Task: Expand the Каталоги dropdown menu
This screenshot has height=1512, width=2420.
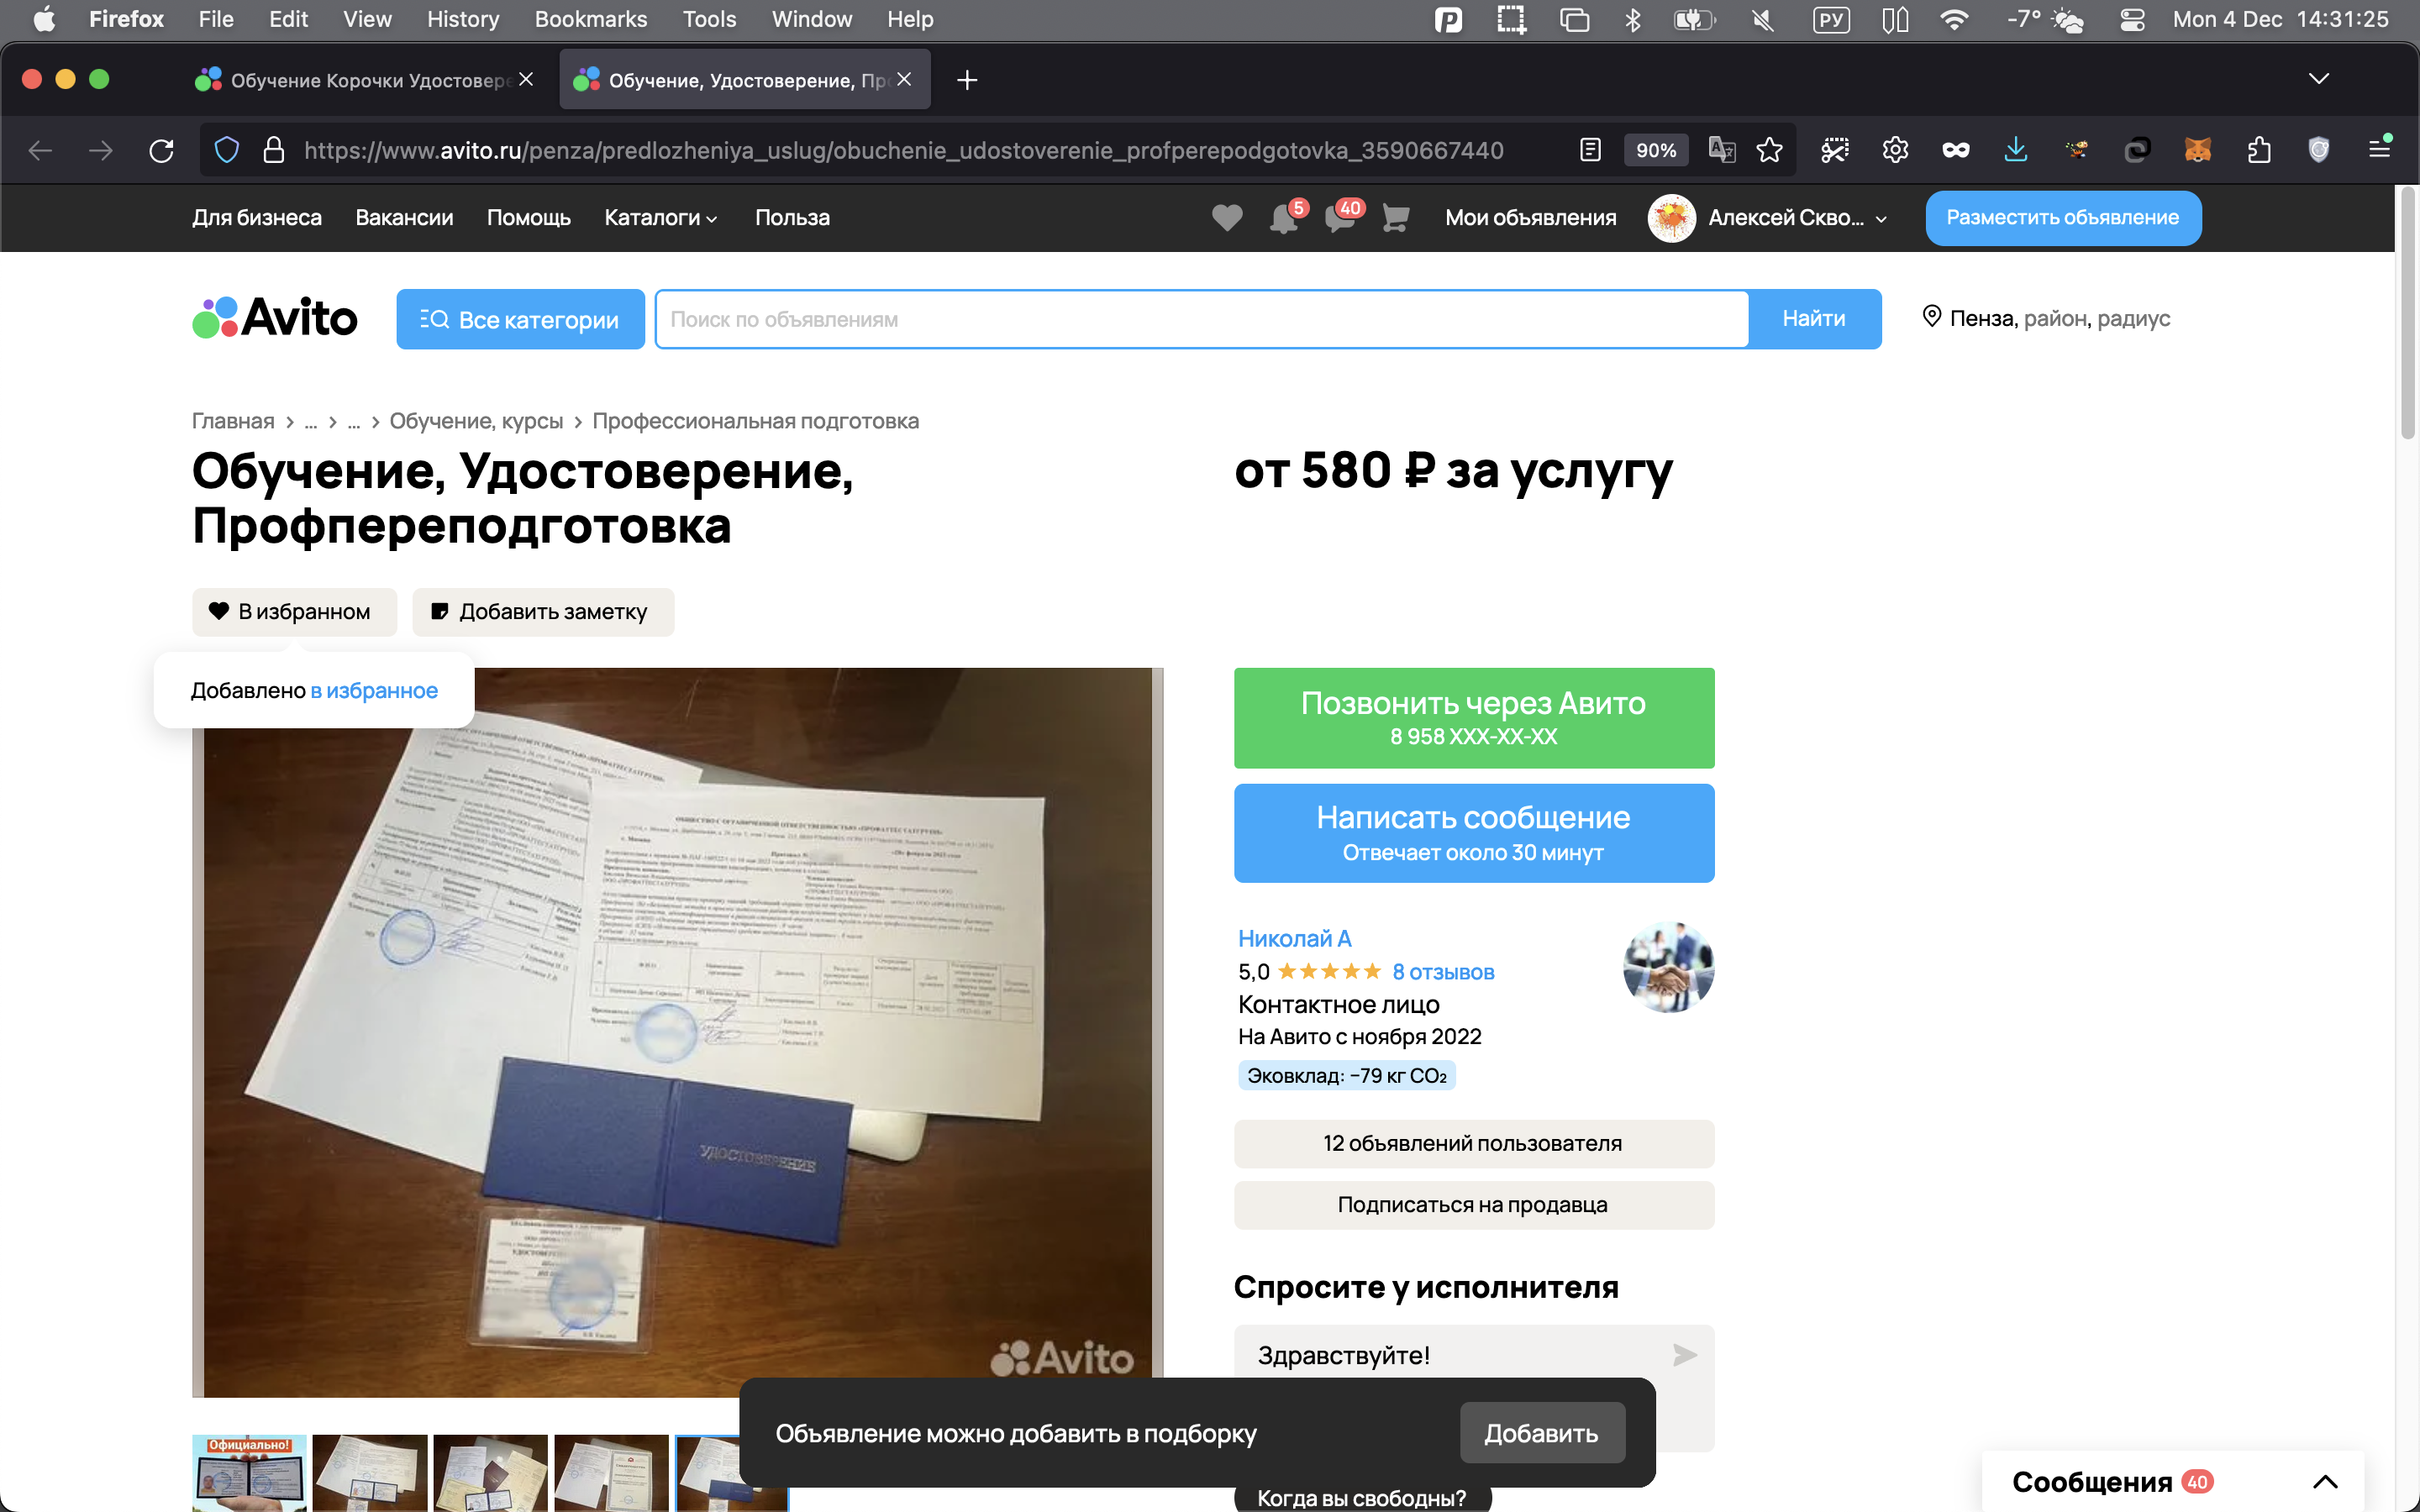Action: [661, 217]
